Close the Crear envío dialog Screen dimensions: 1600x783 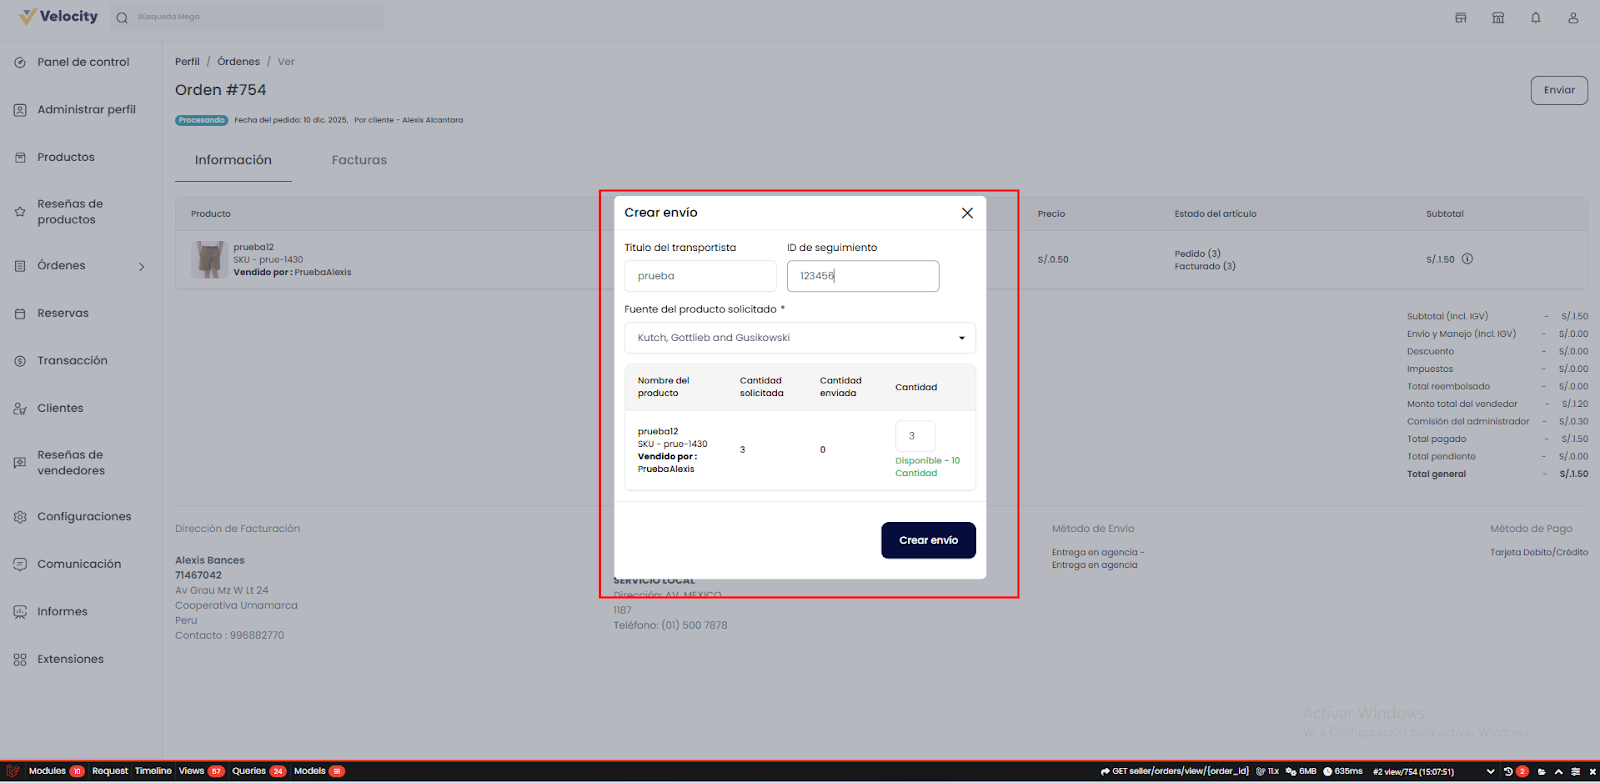[x=967, y=213]
